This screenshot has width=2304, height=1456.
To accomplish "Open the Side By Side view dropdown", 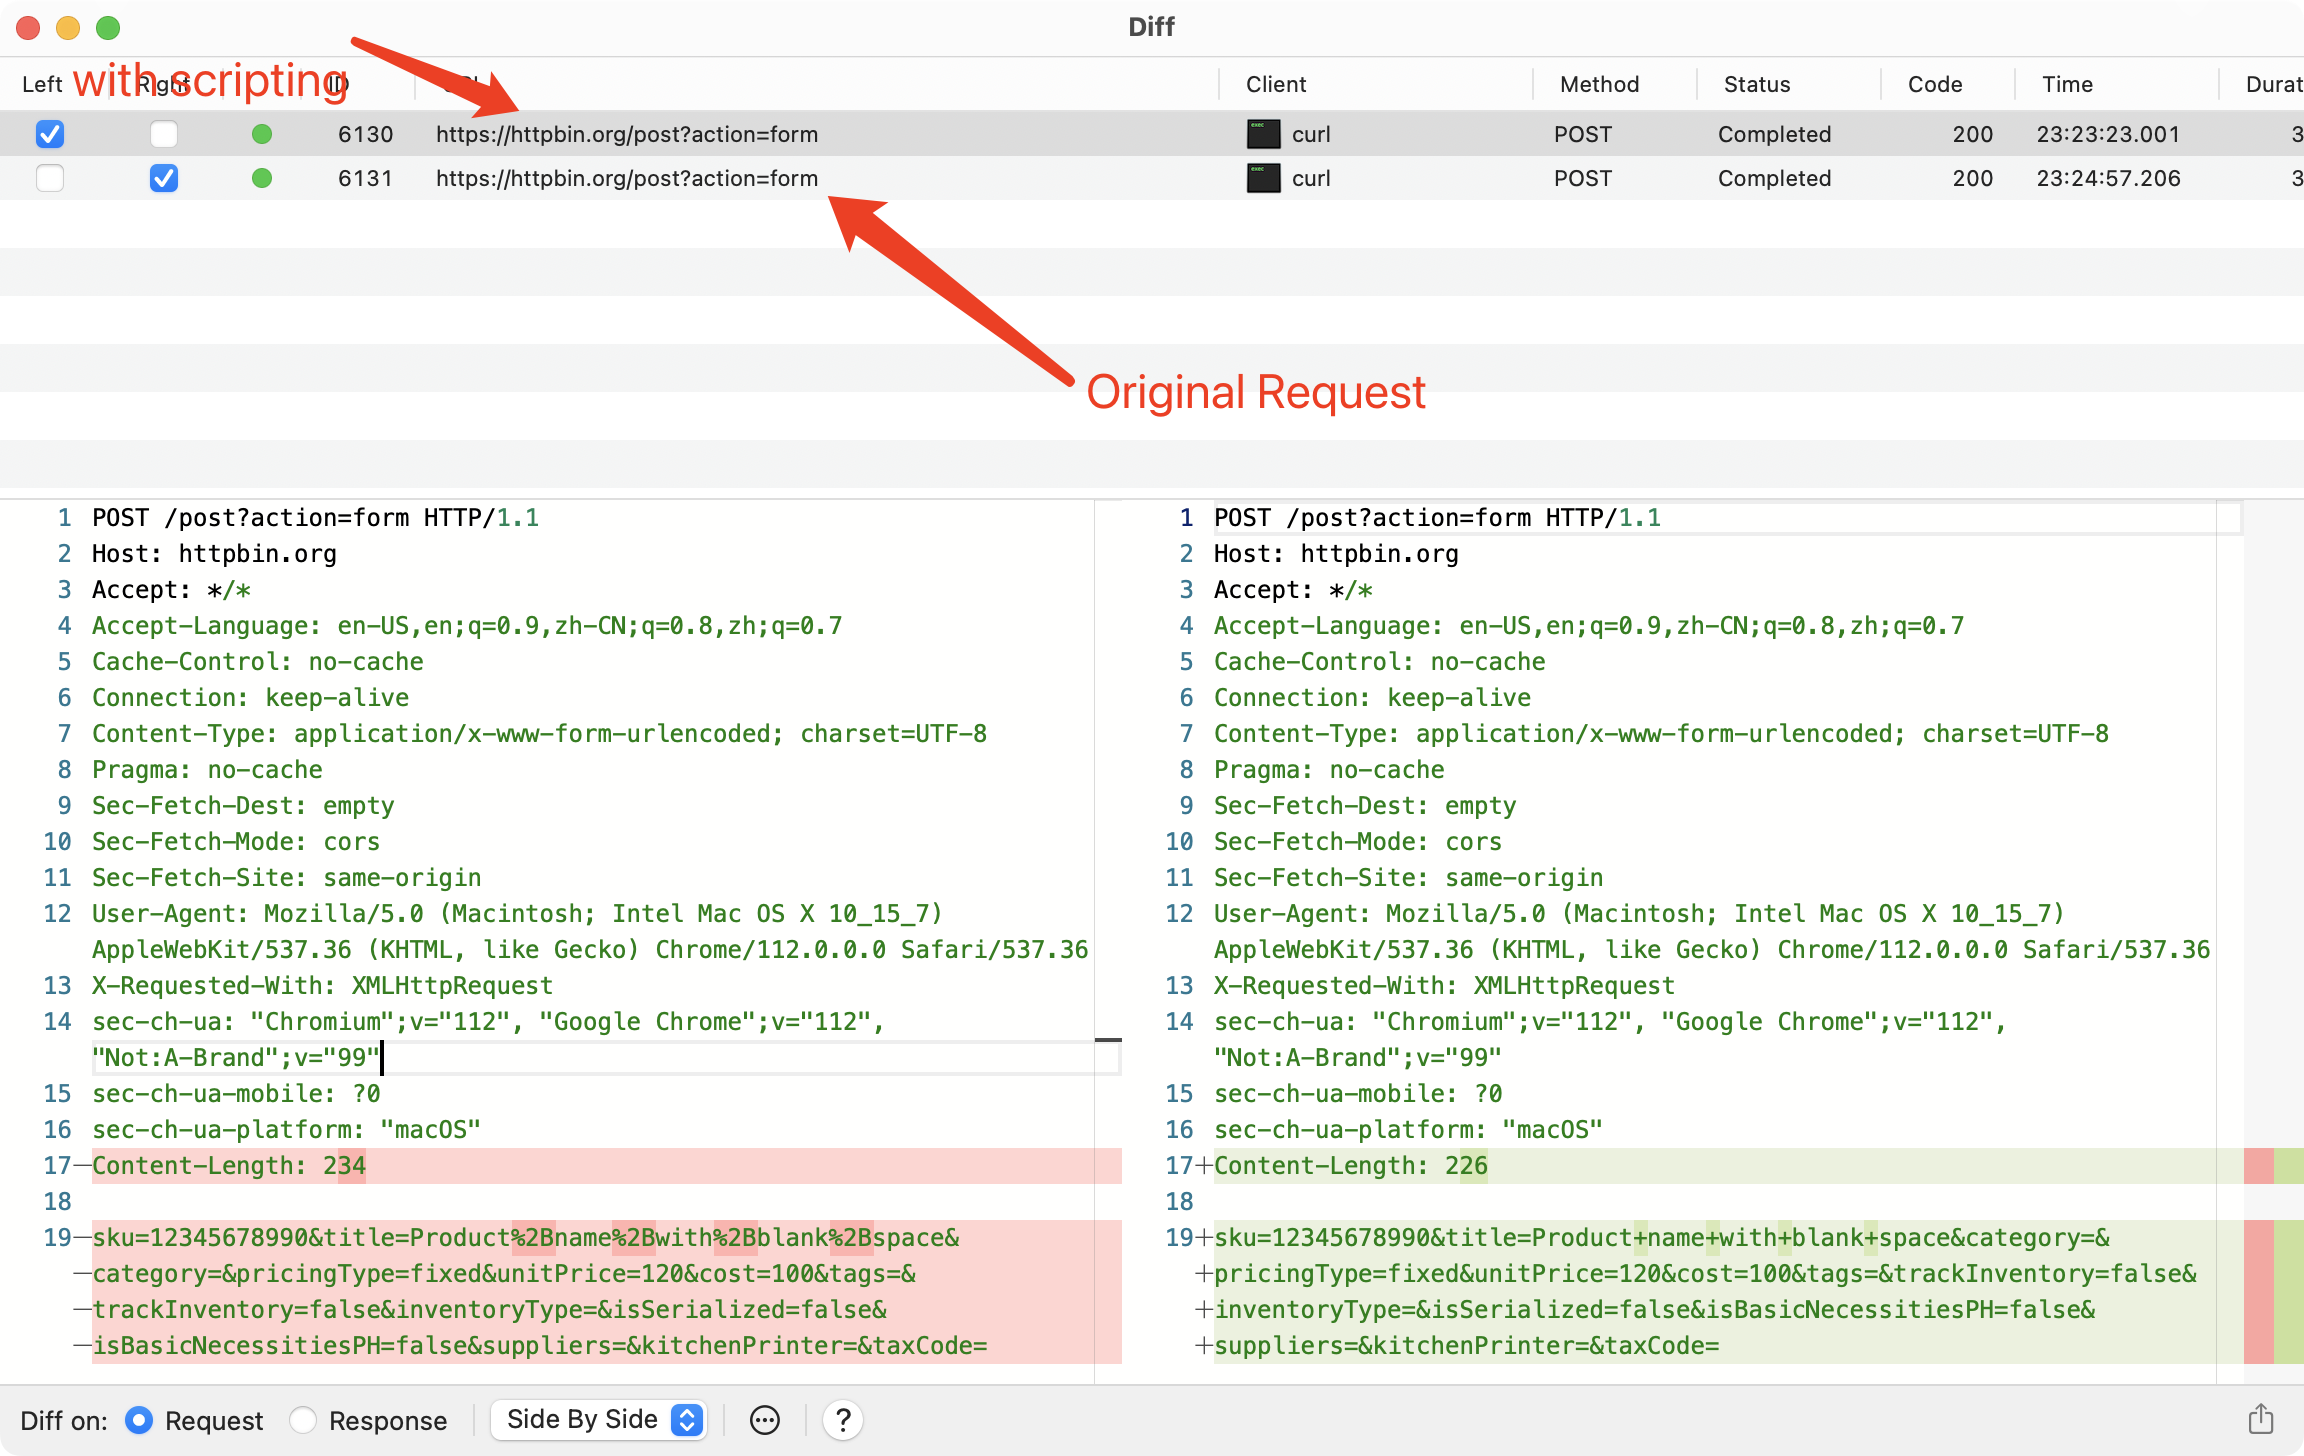I will click(598, 1418).
